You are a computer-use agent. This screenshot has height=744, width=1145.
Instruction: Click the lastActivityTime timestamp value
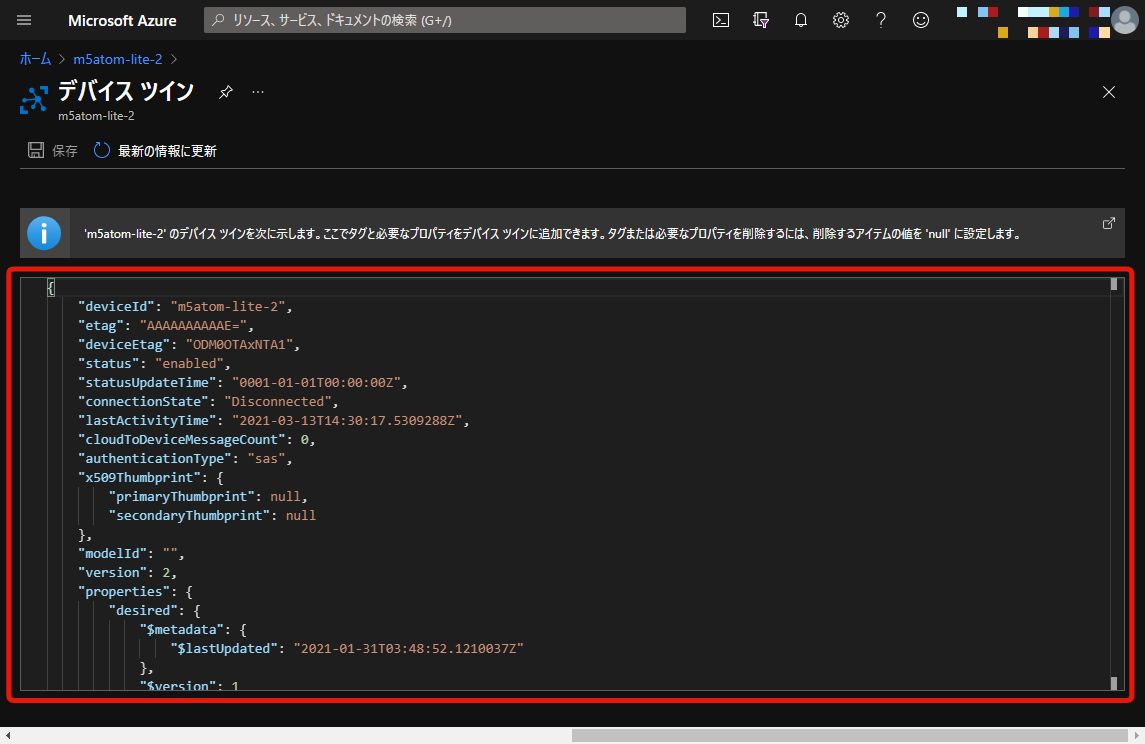point(347,421)
